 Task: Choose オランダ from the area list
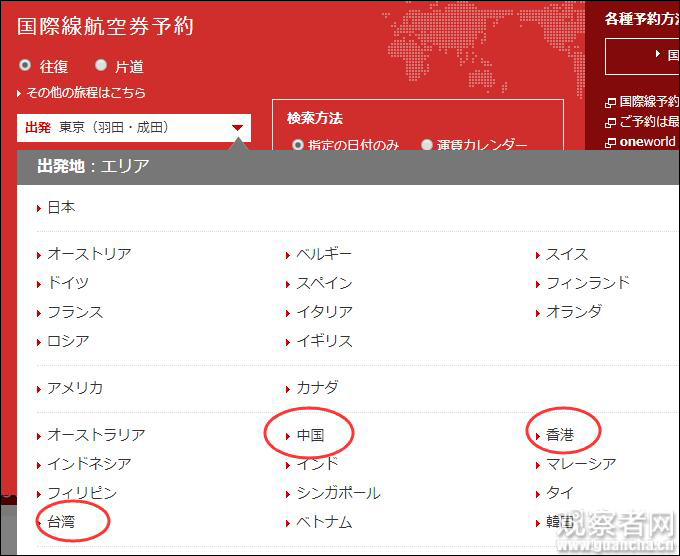click(x=574, y=312)
